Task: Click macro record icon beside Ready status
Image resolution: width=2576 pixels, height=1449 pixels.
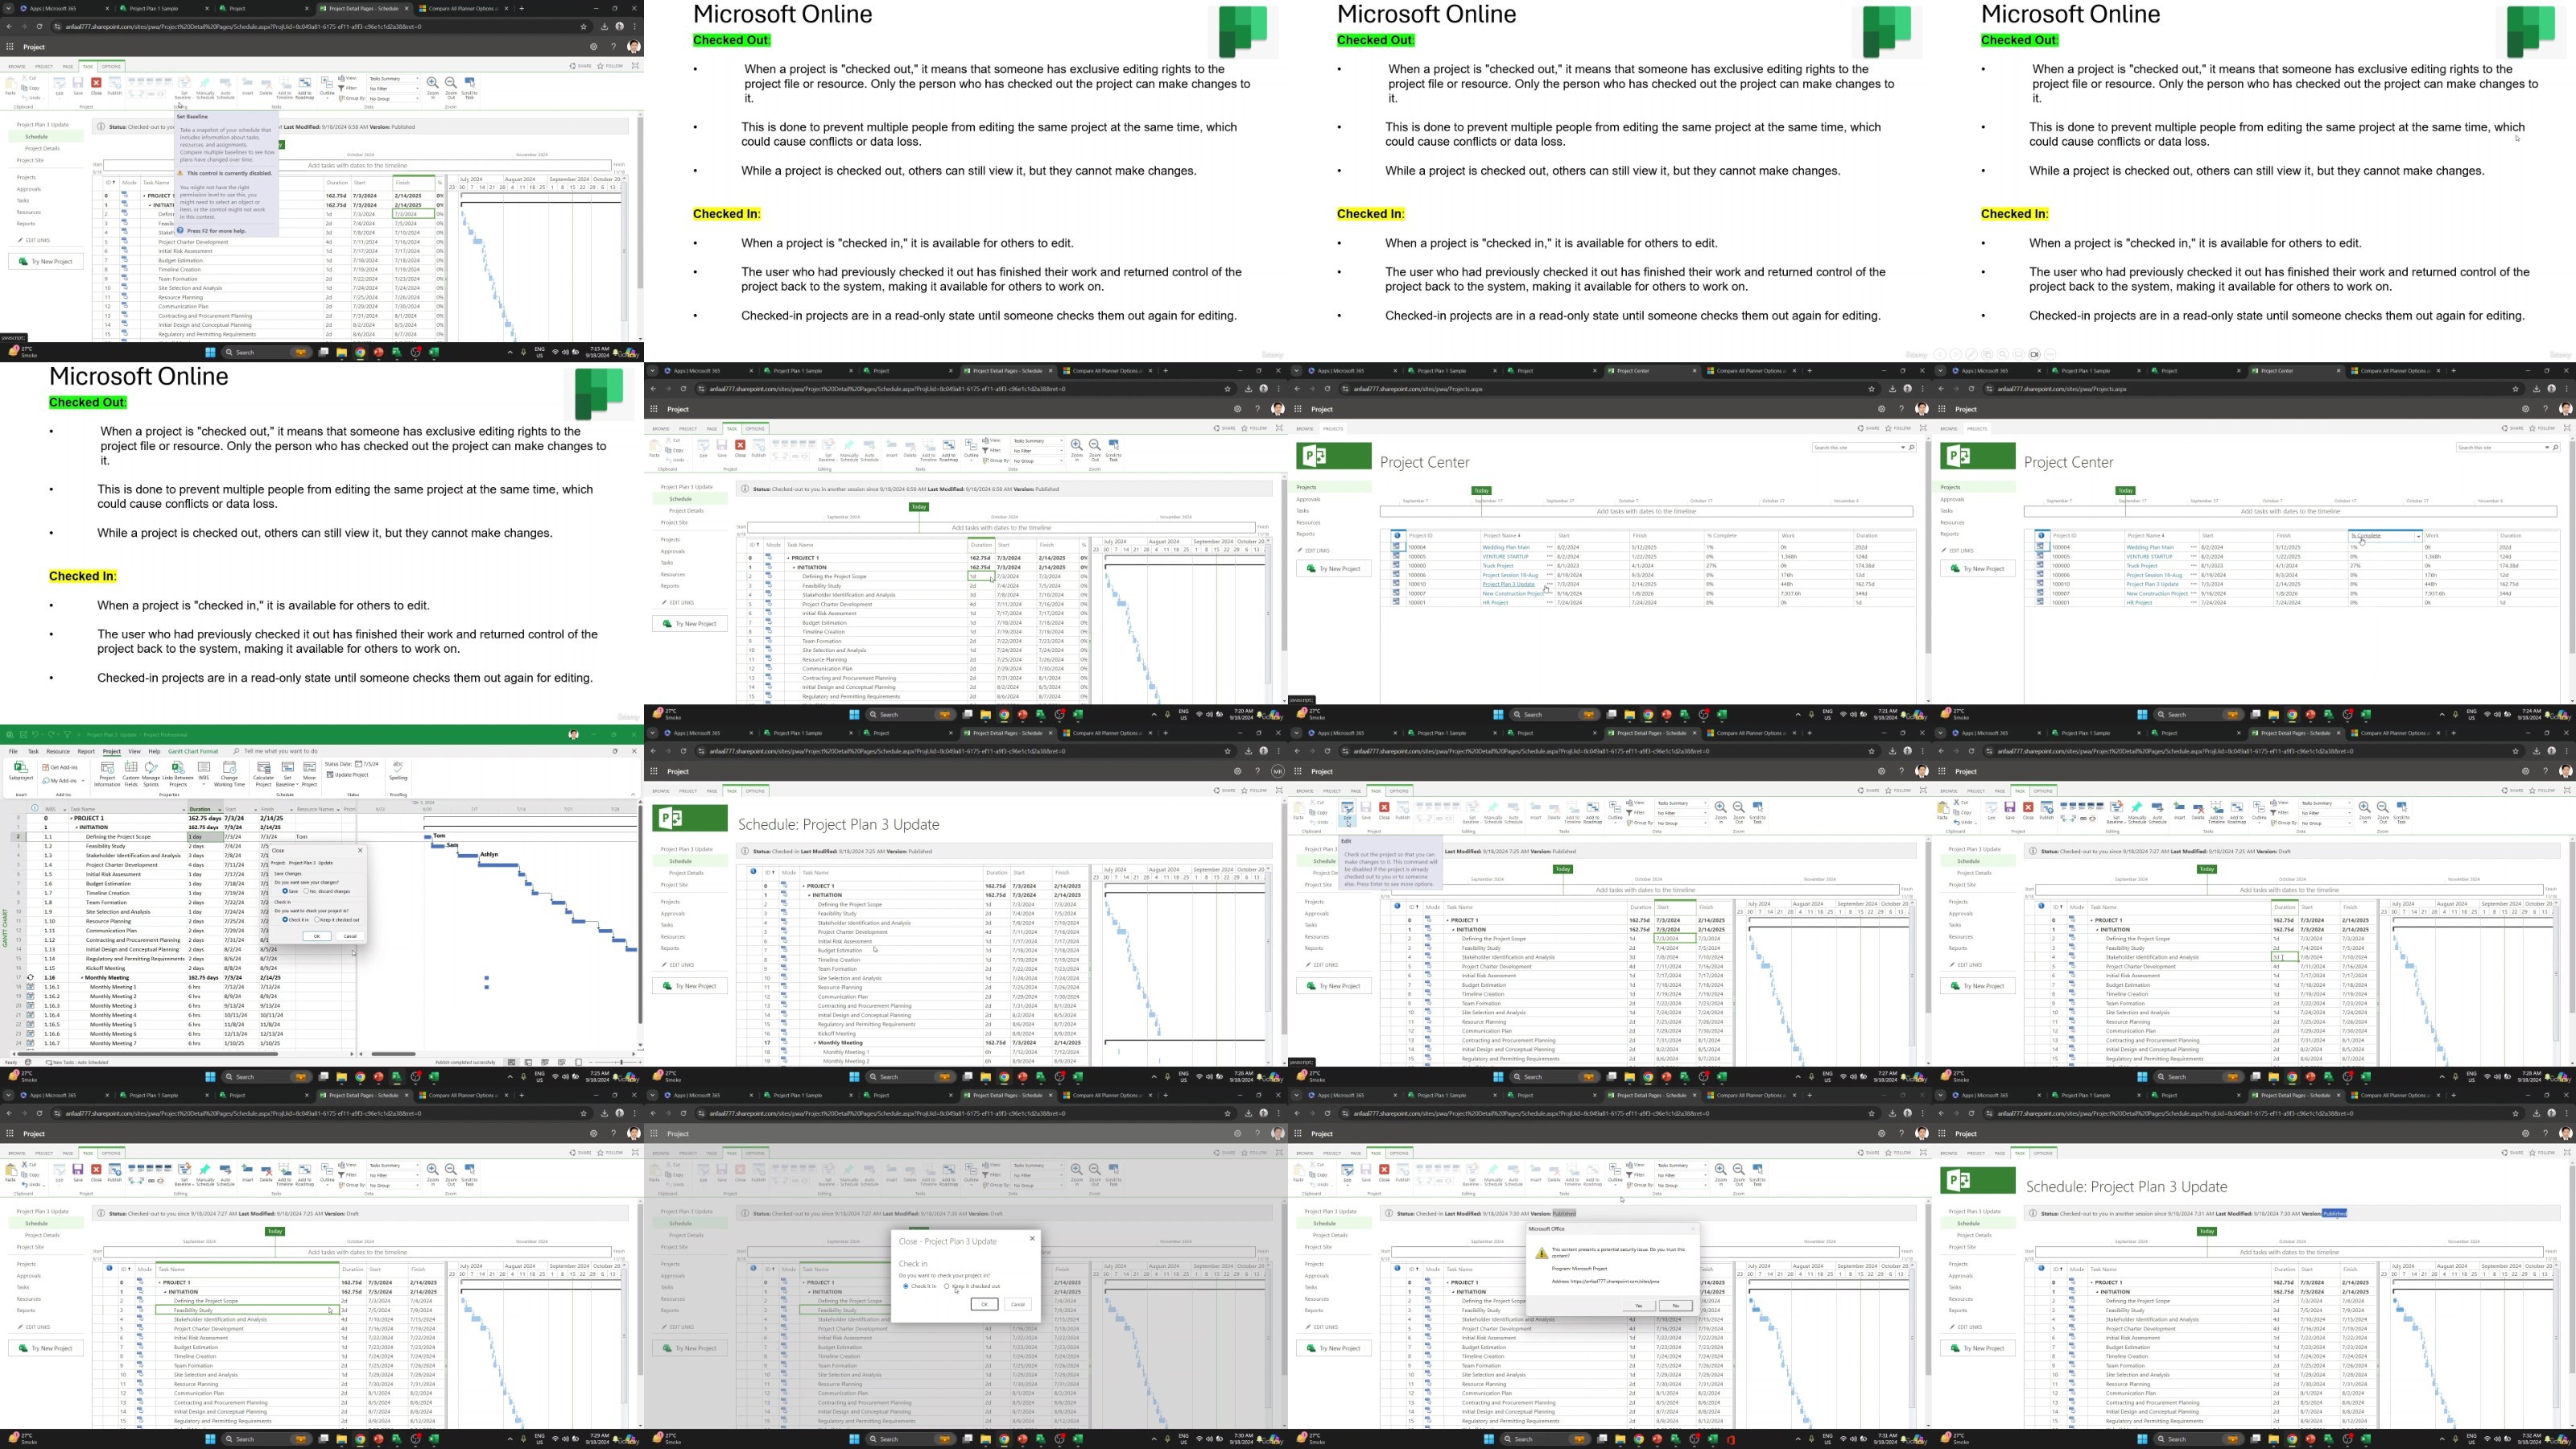Action: 28,1062
